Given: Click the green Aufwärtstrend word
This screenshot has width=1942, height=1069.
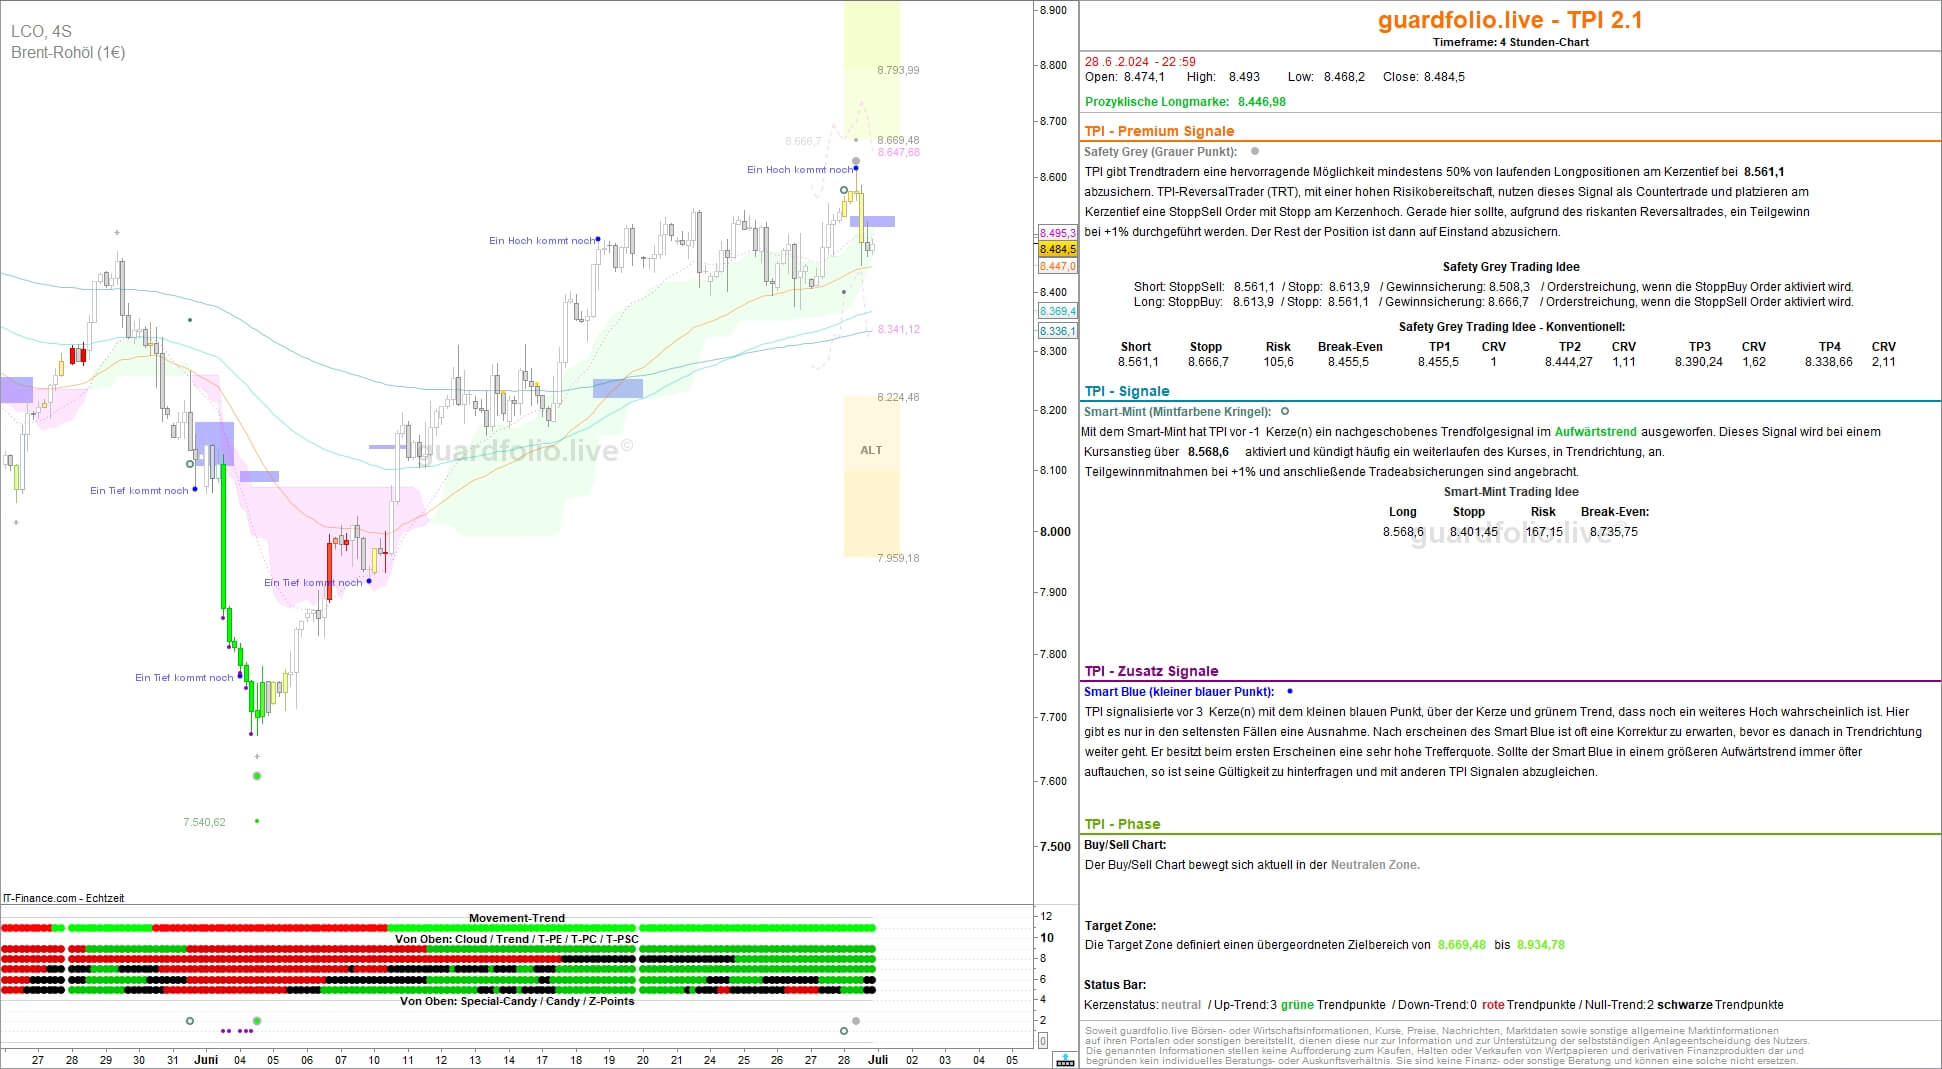Looking at the screenshot, I should pos(1595,432).
